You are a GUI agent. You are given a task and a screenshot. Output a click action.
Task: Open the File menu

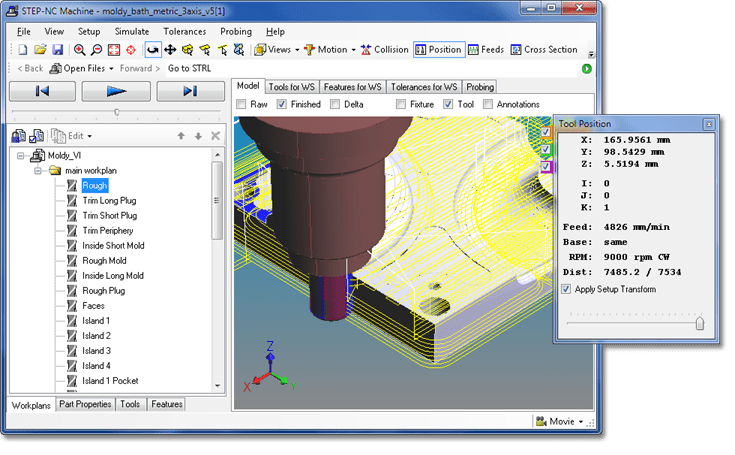pyautogui.click(x=23, y=31)
